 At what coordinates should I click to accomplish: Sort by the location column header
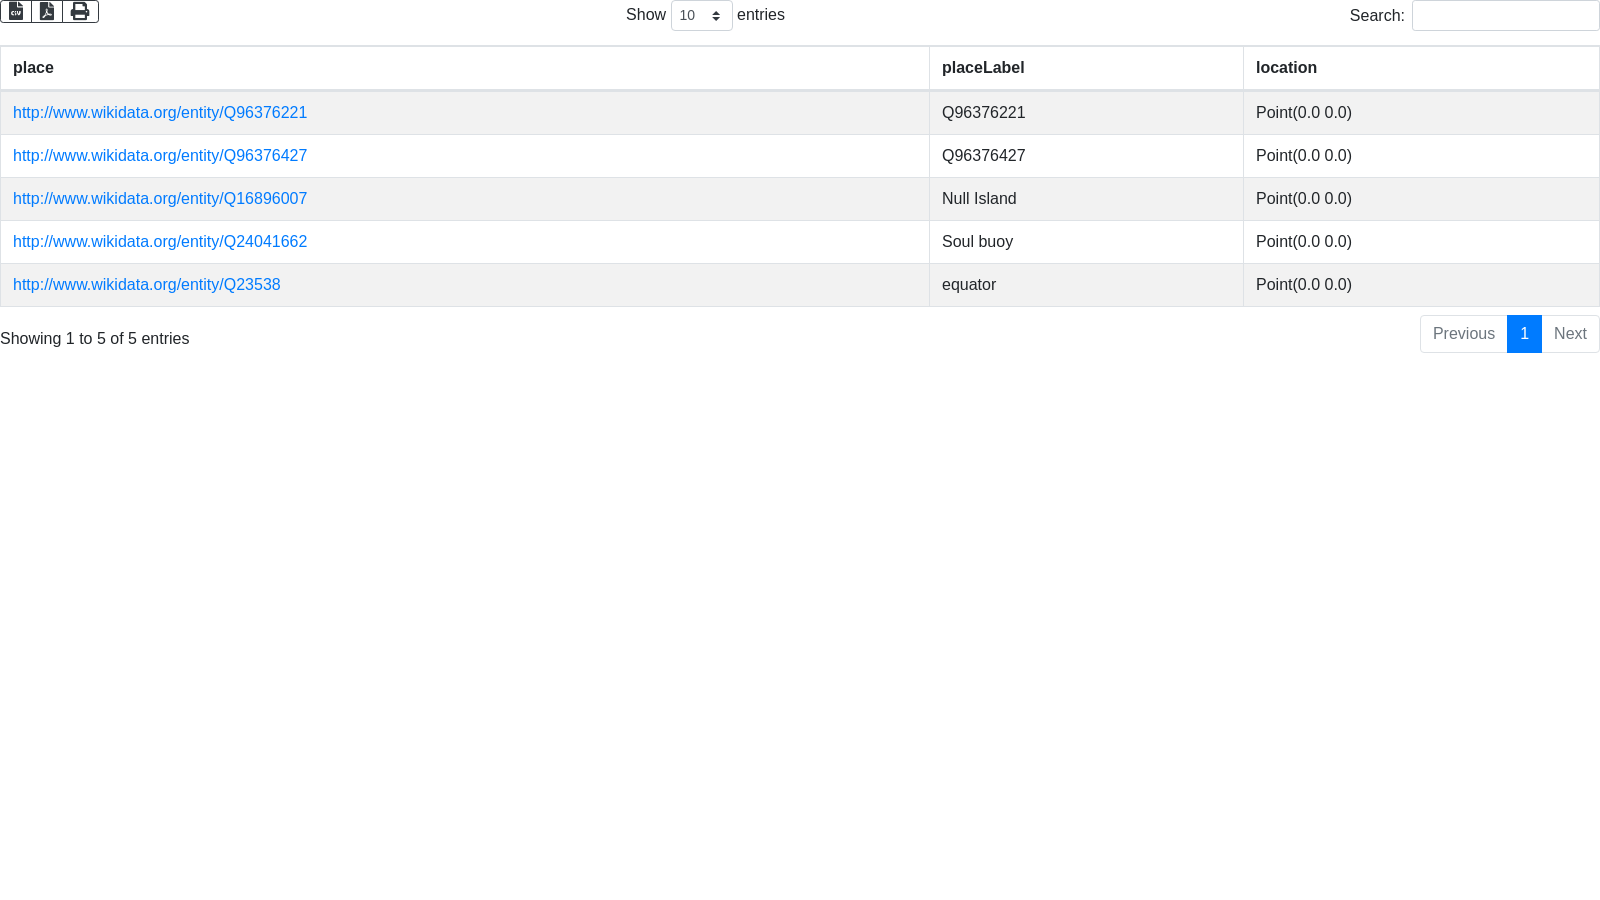(1286, 68)
